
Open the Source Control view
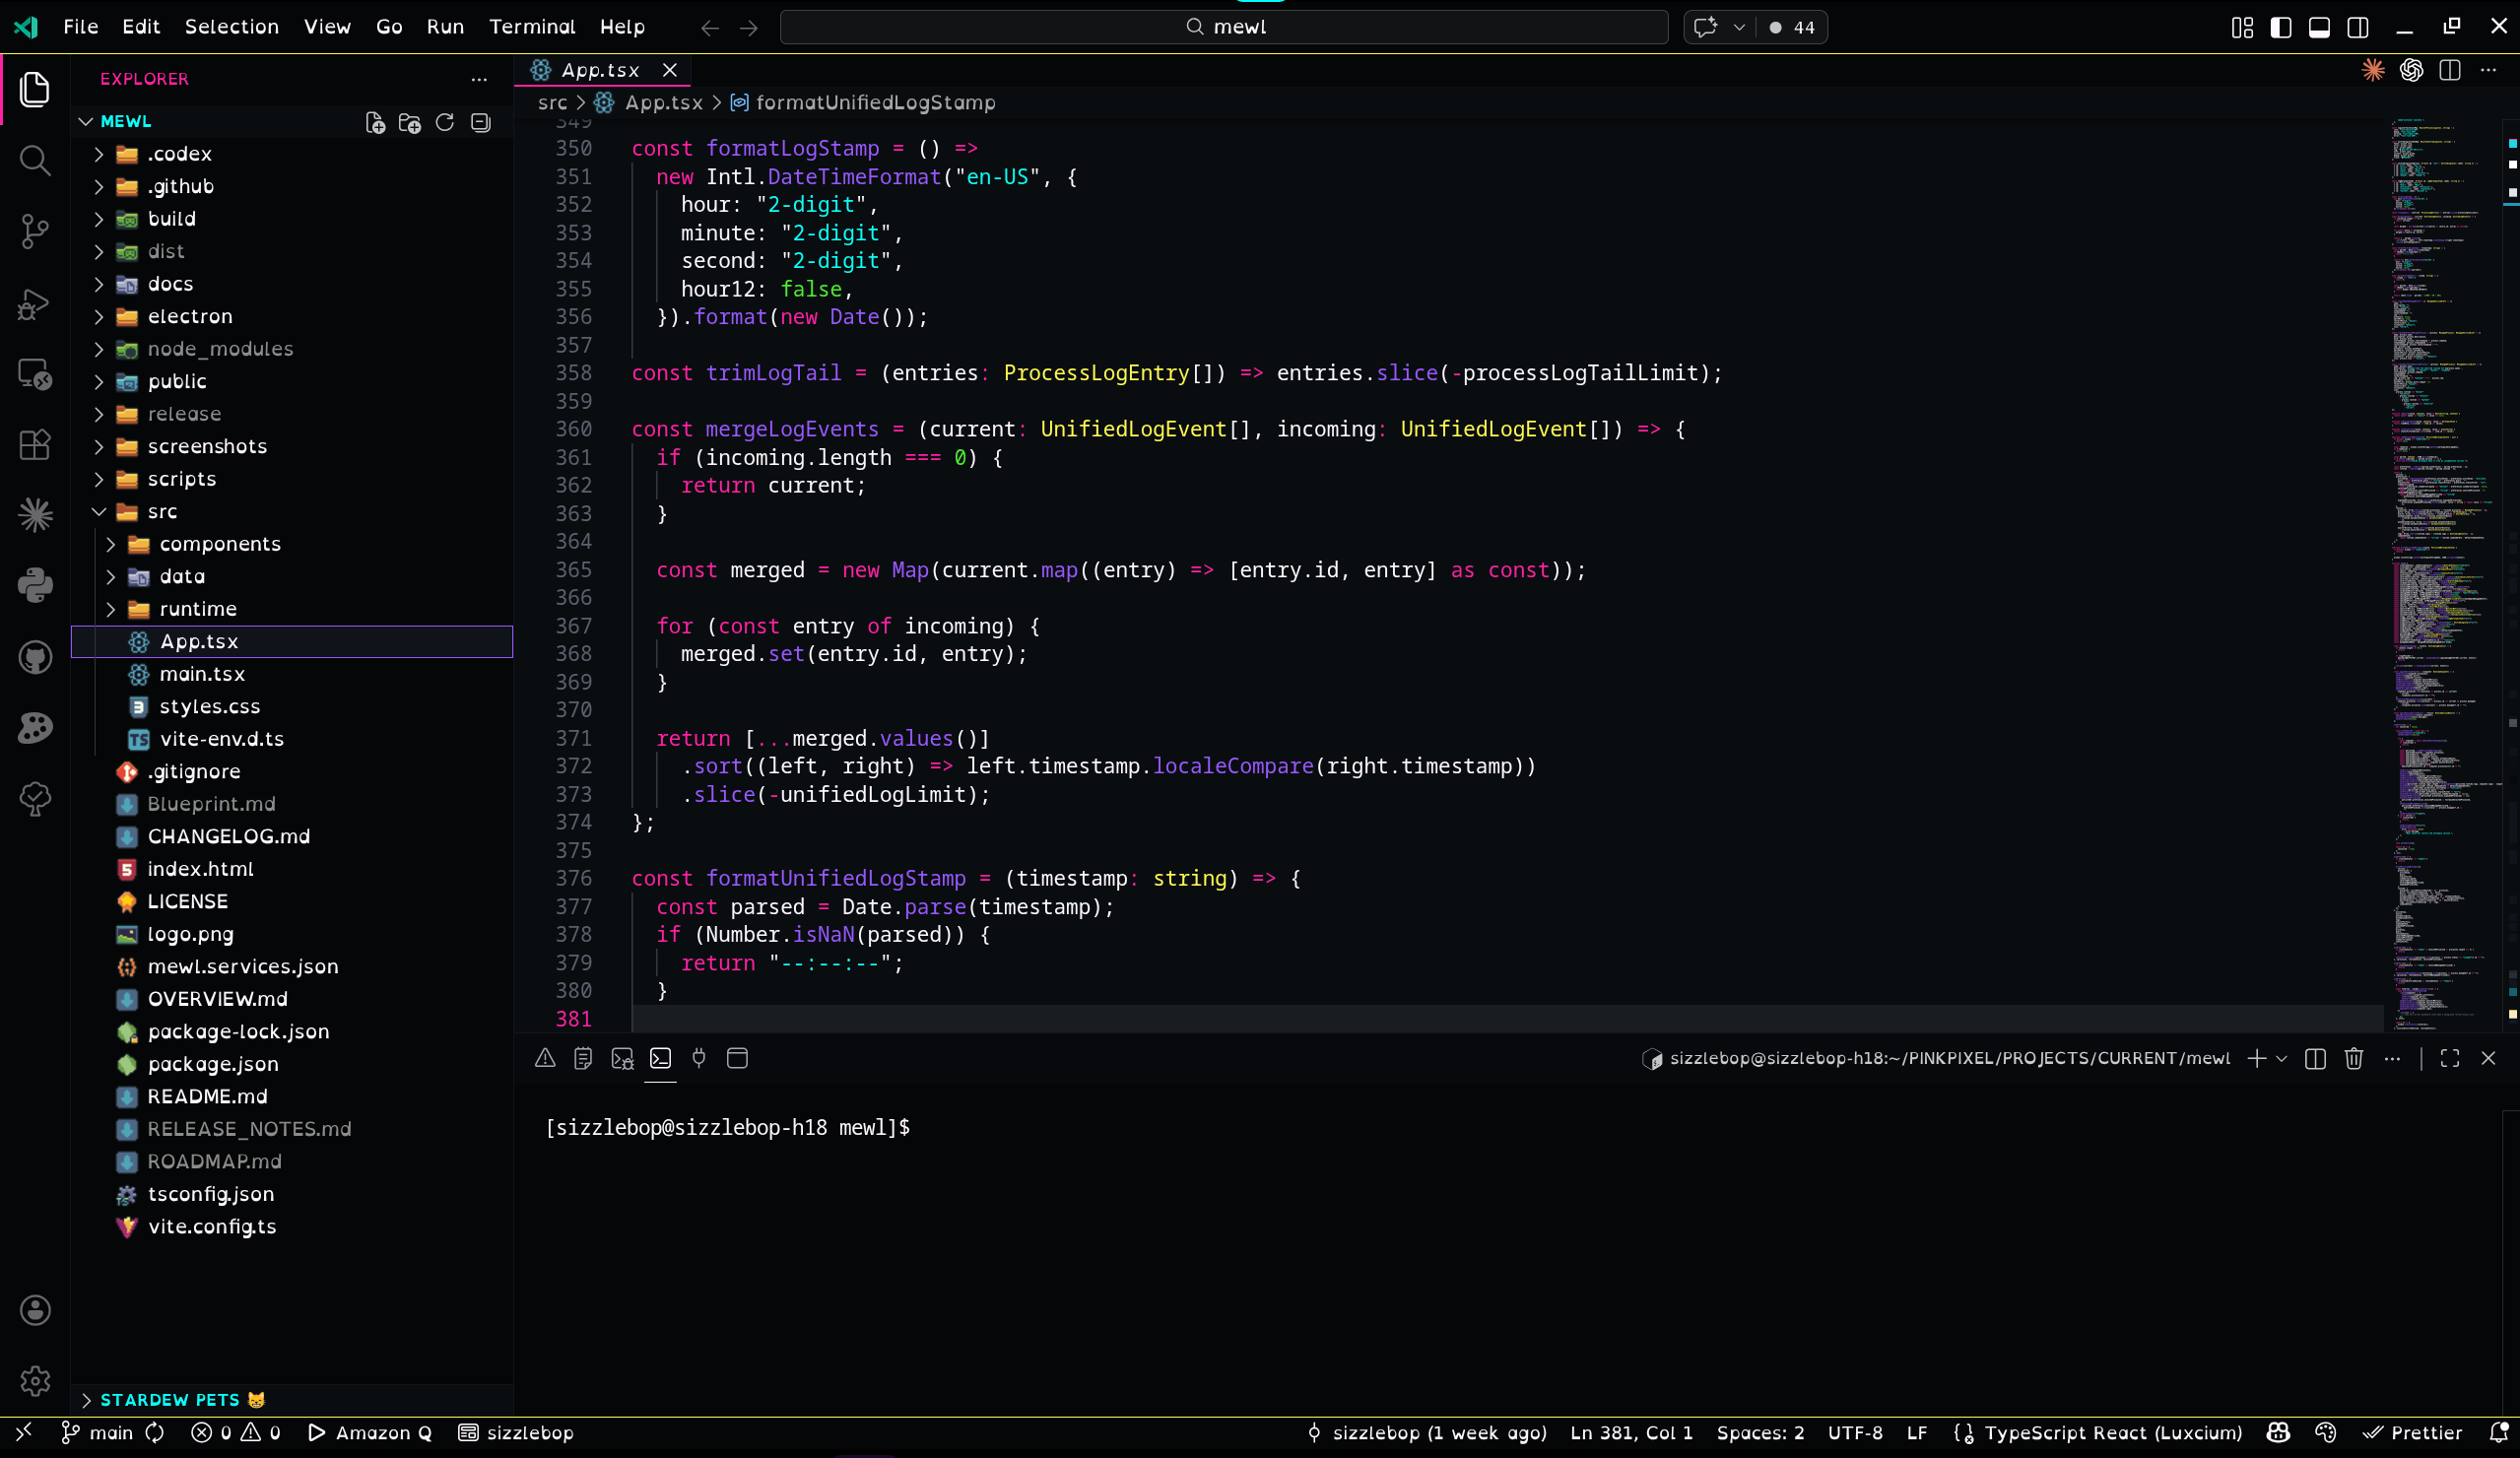[x=35, y=231]
